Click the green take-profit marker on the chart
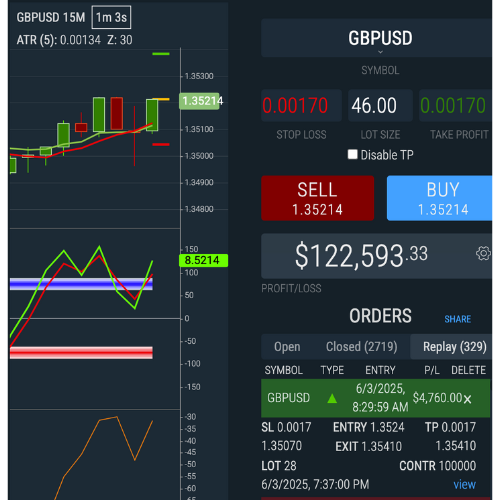Image resolution: width=500 pixels, height=500 pixels. 161,54
